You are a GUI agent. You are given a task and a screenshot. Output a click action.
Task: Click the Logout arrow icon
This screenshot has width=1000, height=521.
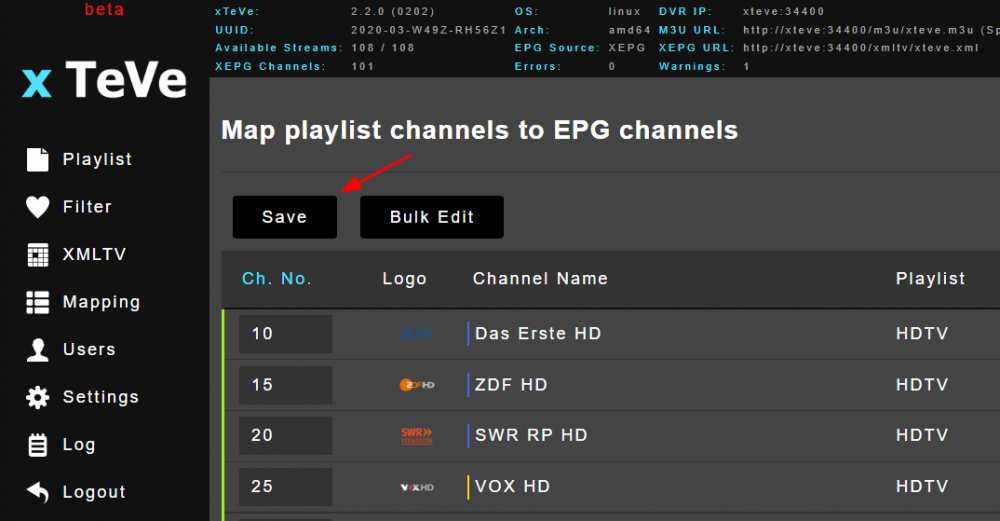coord(38,492)
